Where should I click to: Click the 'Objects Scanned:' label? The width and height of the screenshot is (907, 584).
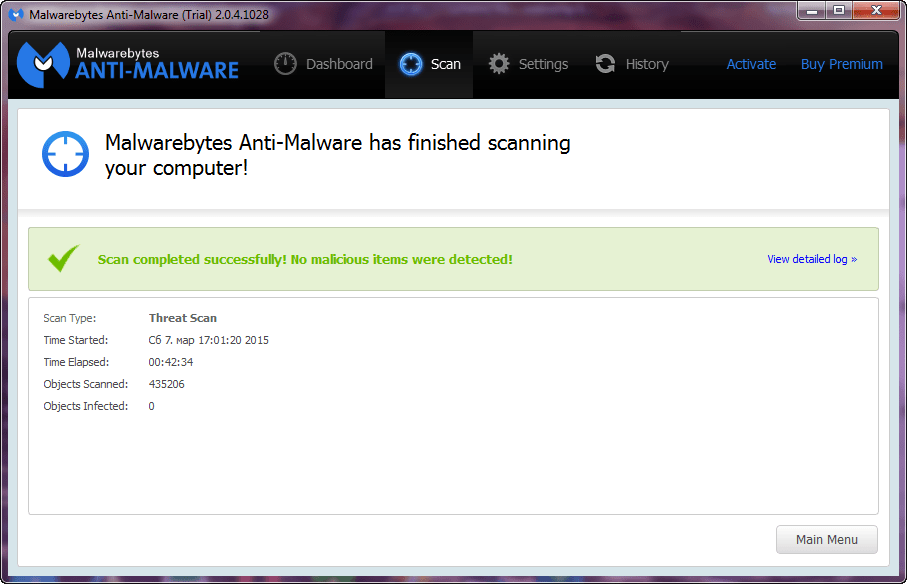[86, 384]
